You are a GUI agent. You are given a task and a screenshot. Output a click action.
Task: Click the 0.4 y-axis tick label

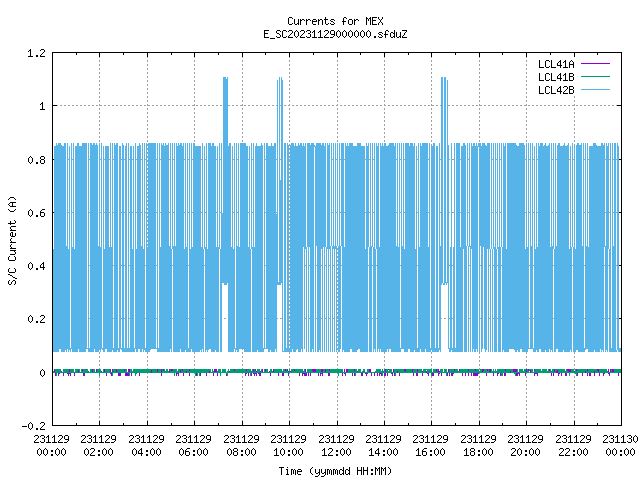36,266
